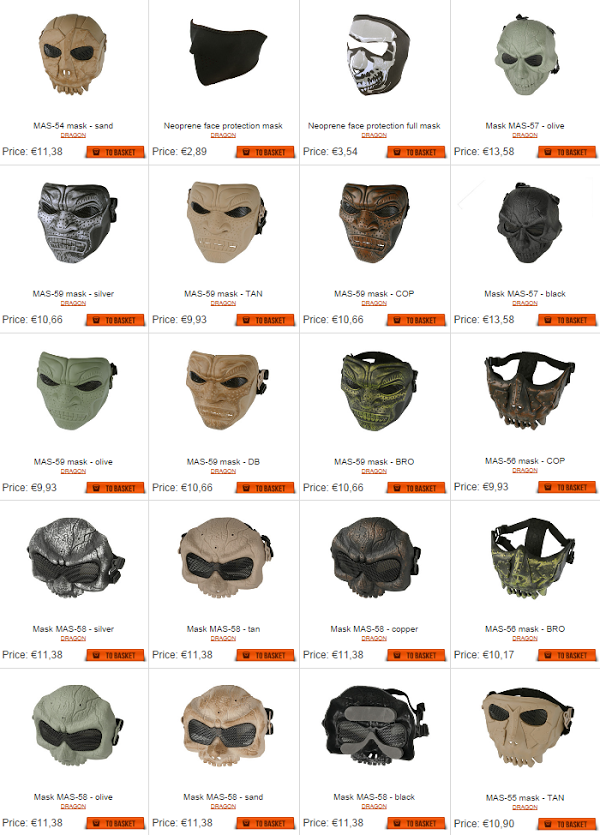The height and width of the screenshot is (835, 600).
Task: Follow Dragon brand link under MAS-56 BRO
Action: click(525, 638)
